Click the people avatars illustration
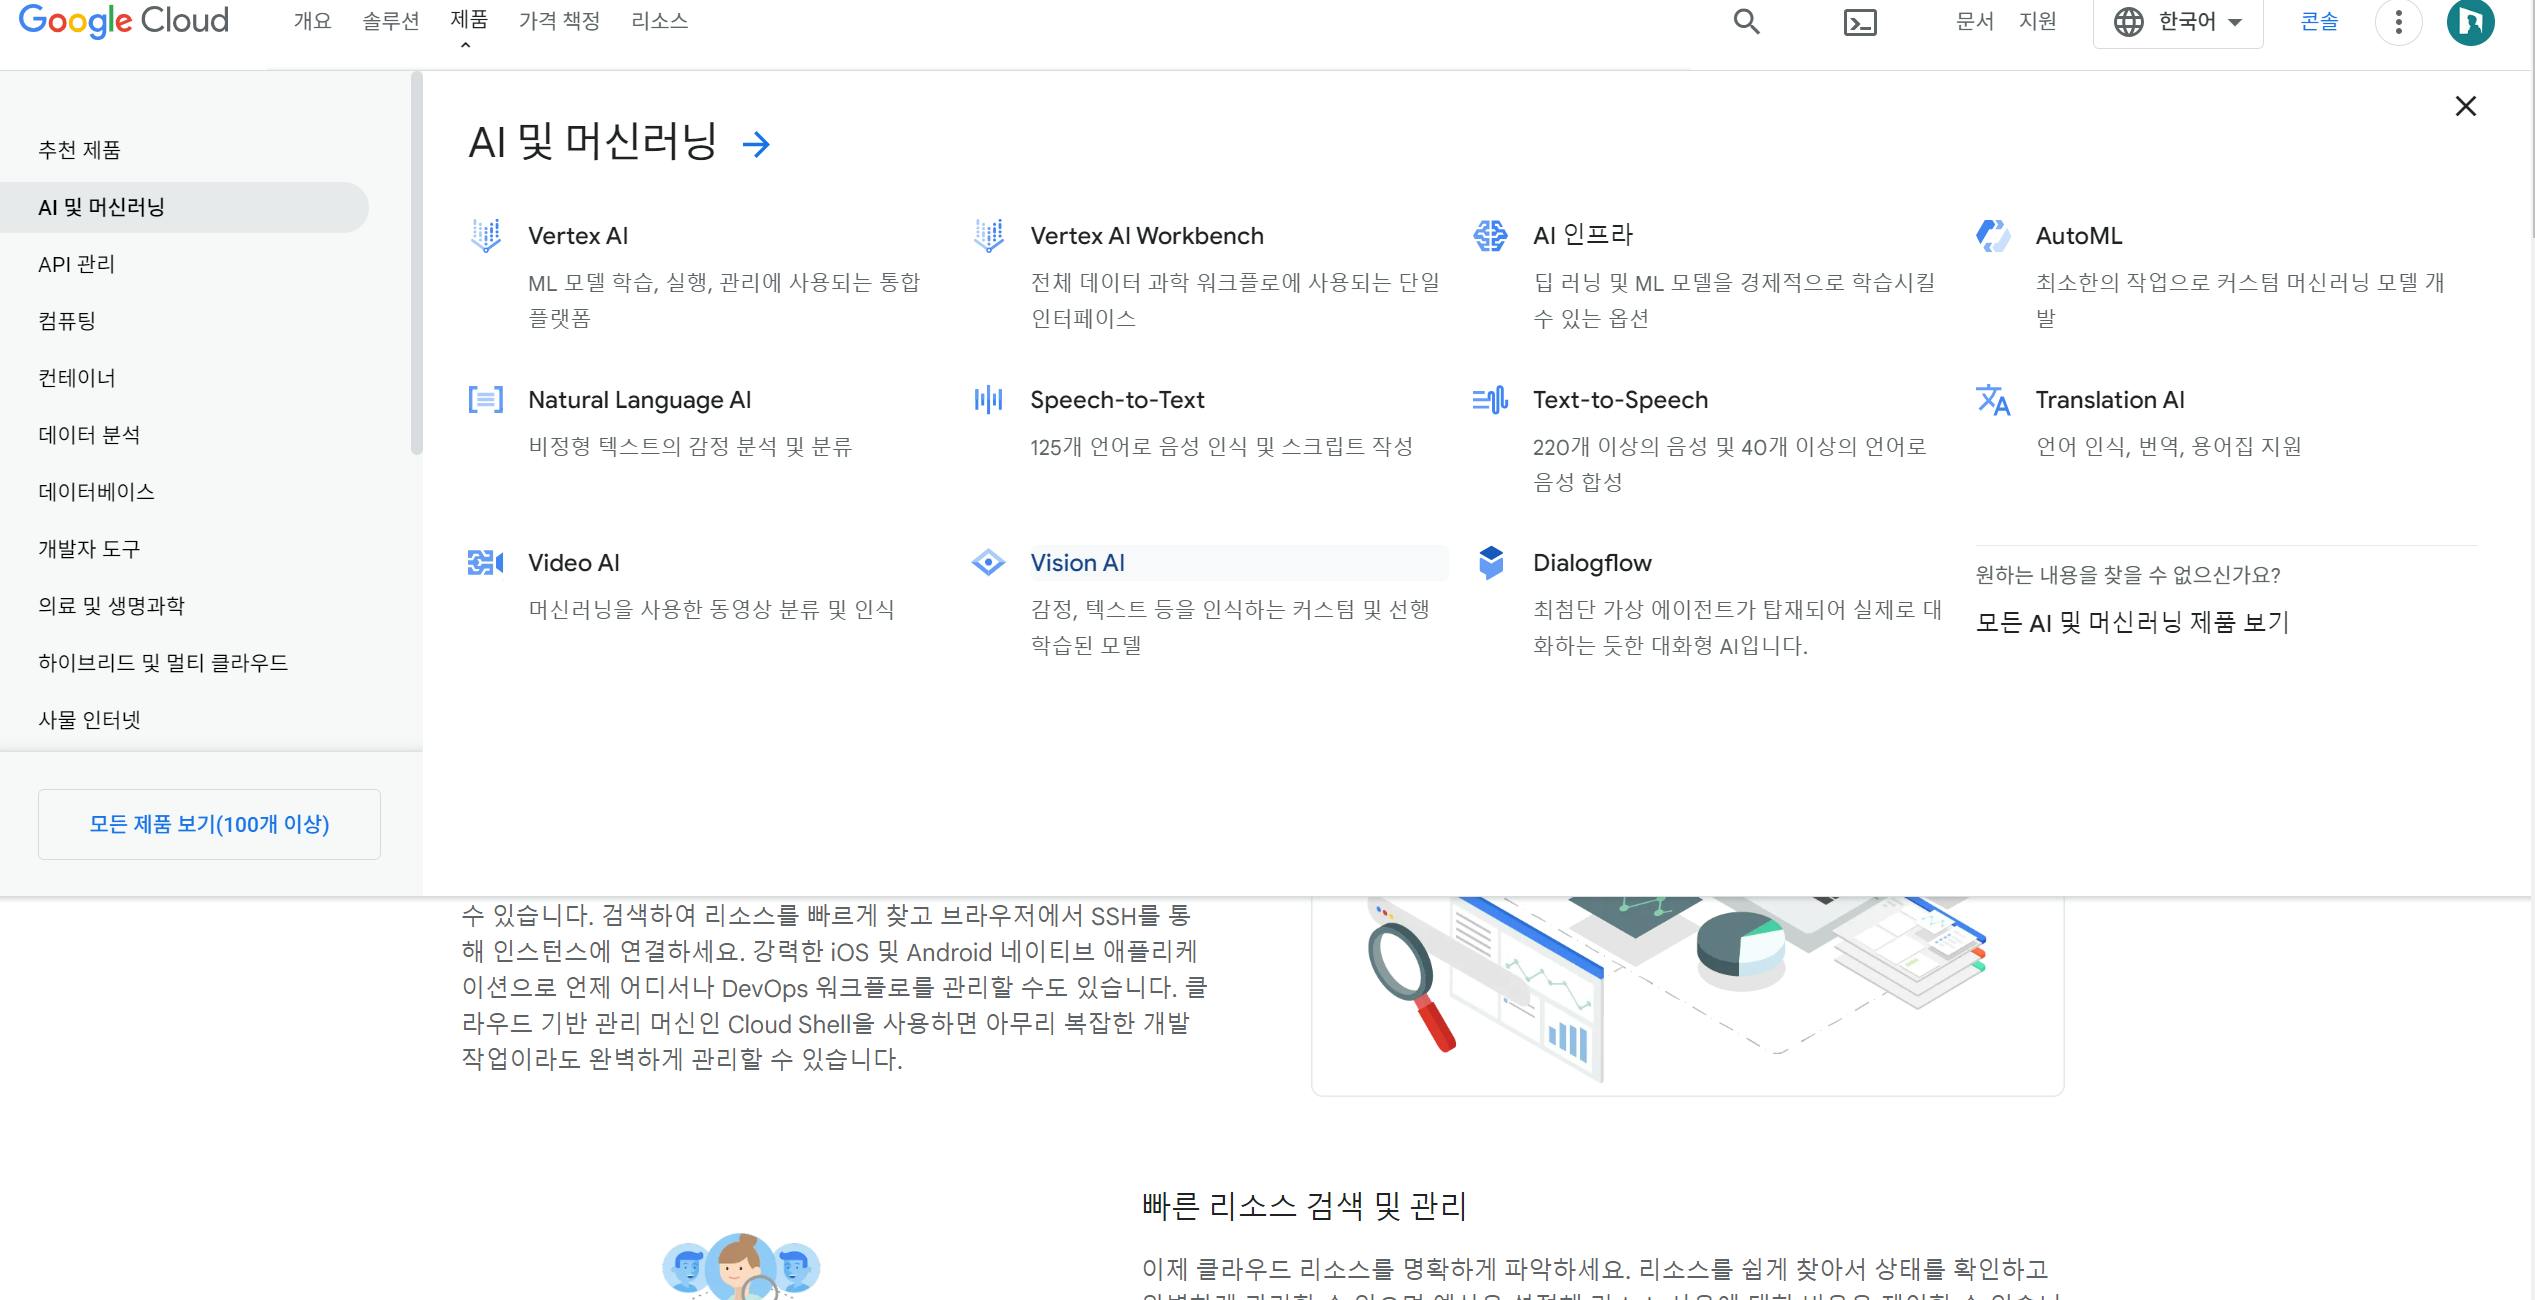The image size is (2535, 1300). tap(741, 1267)
